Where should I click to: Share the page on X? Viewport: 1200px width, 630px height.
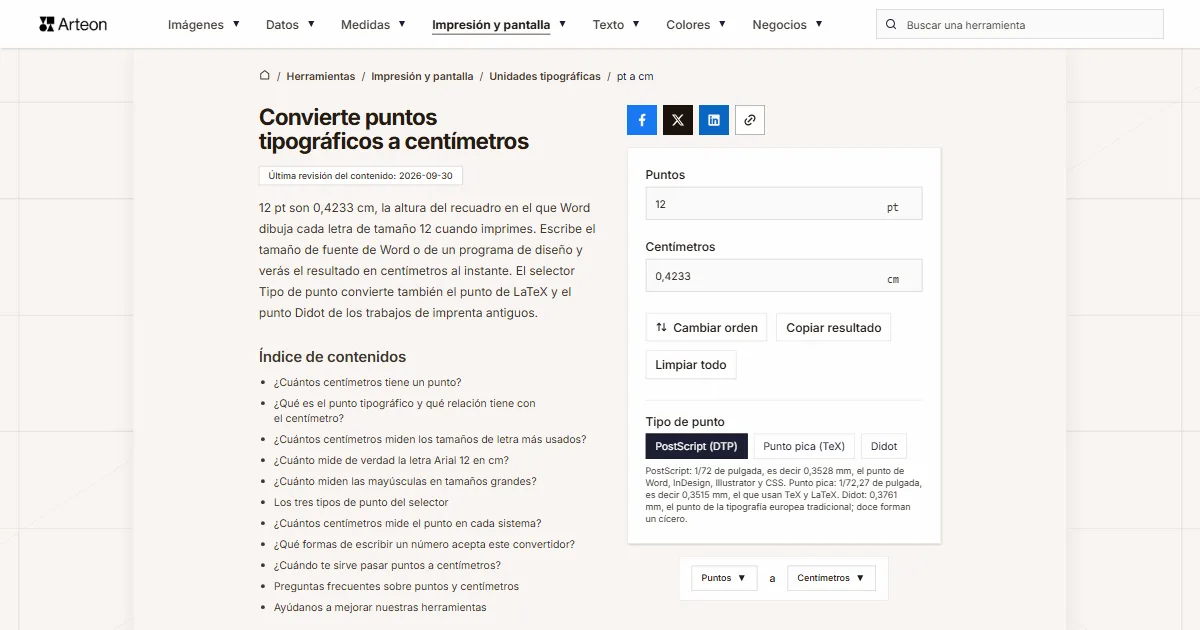pyautogui.click(x=678, y=120)
